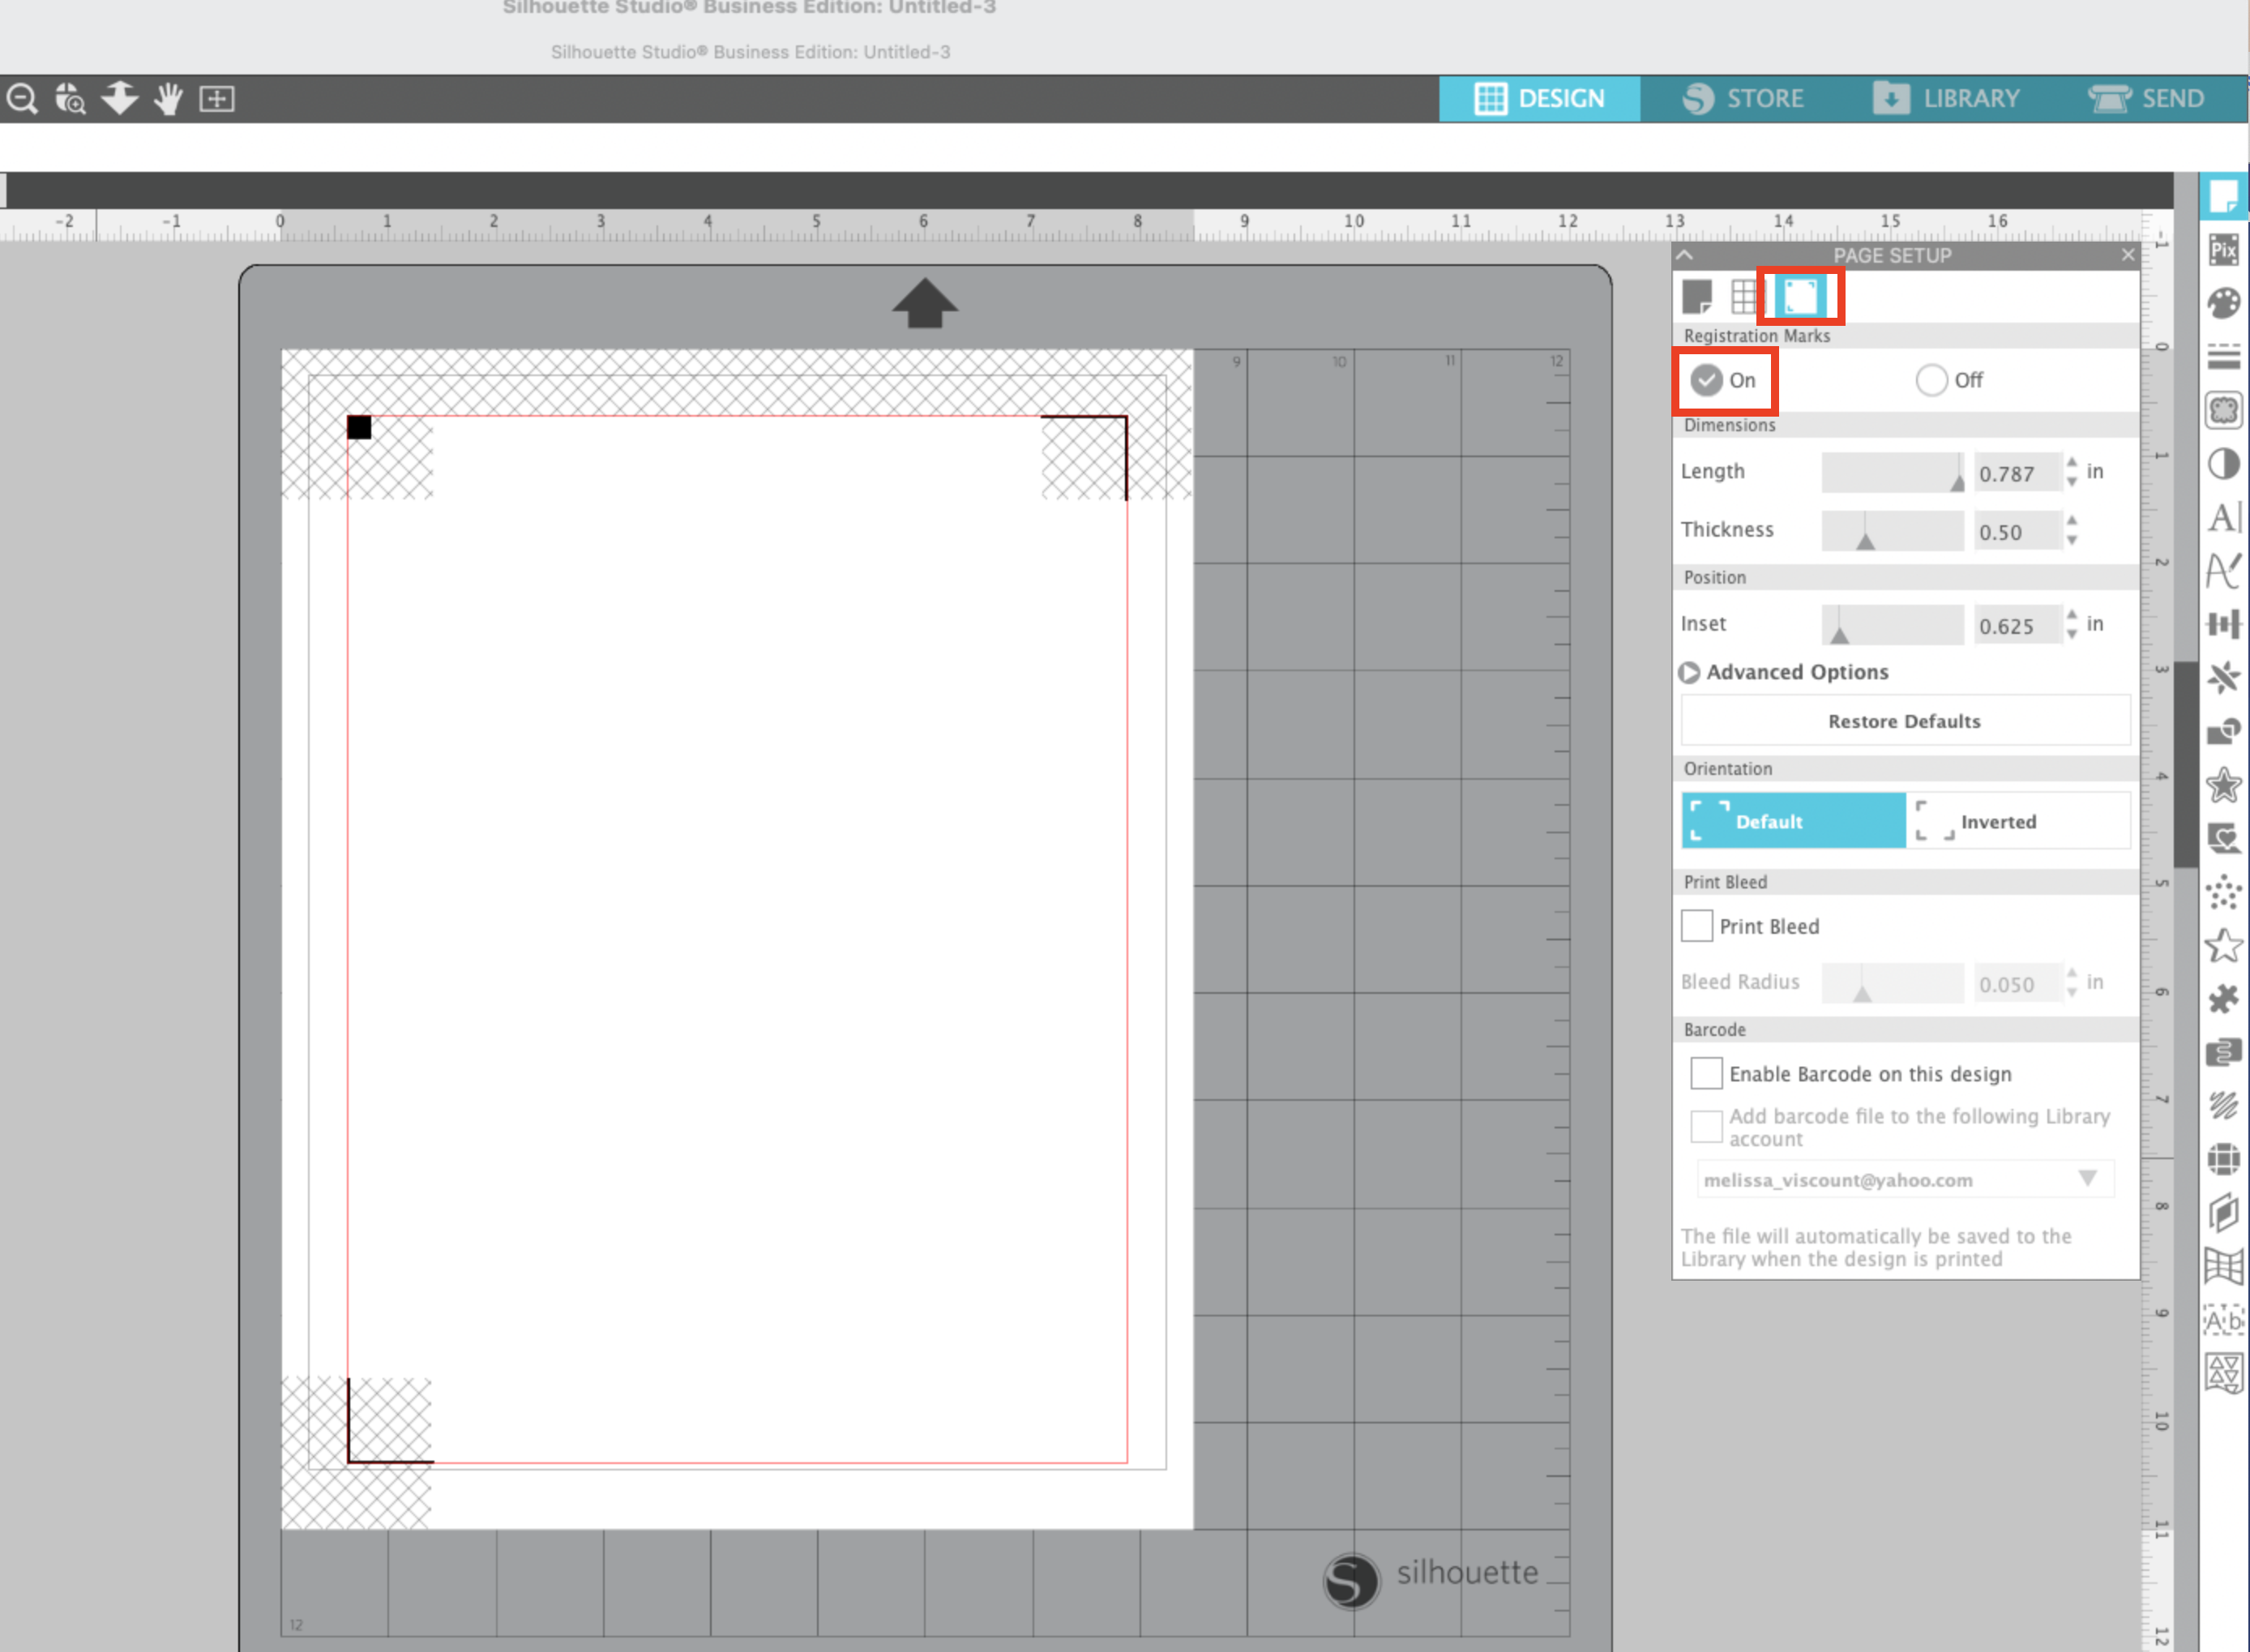2250x1652 pixels.
Task: Check Enable Barcode on this design
Action: click(1706, 1073)
